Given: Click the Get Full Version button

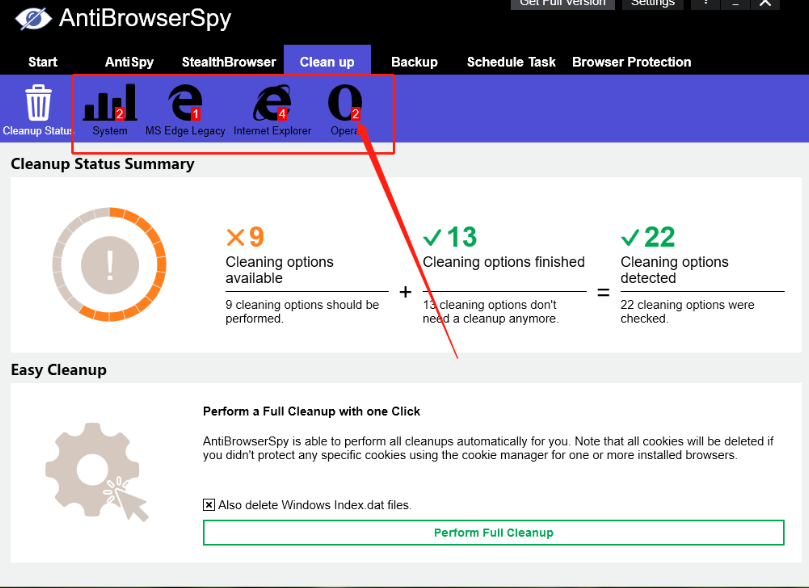Looking at the screenshot, I should coord(562,4).
